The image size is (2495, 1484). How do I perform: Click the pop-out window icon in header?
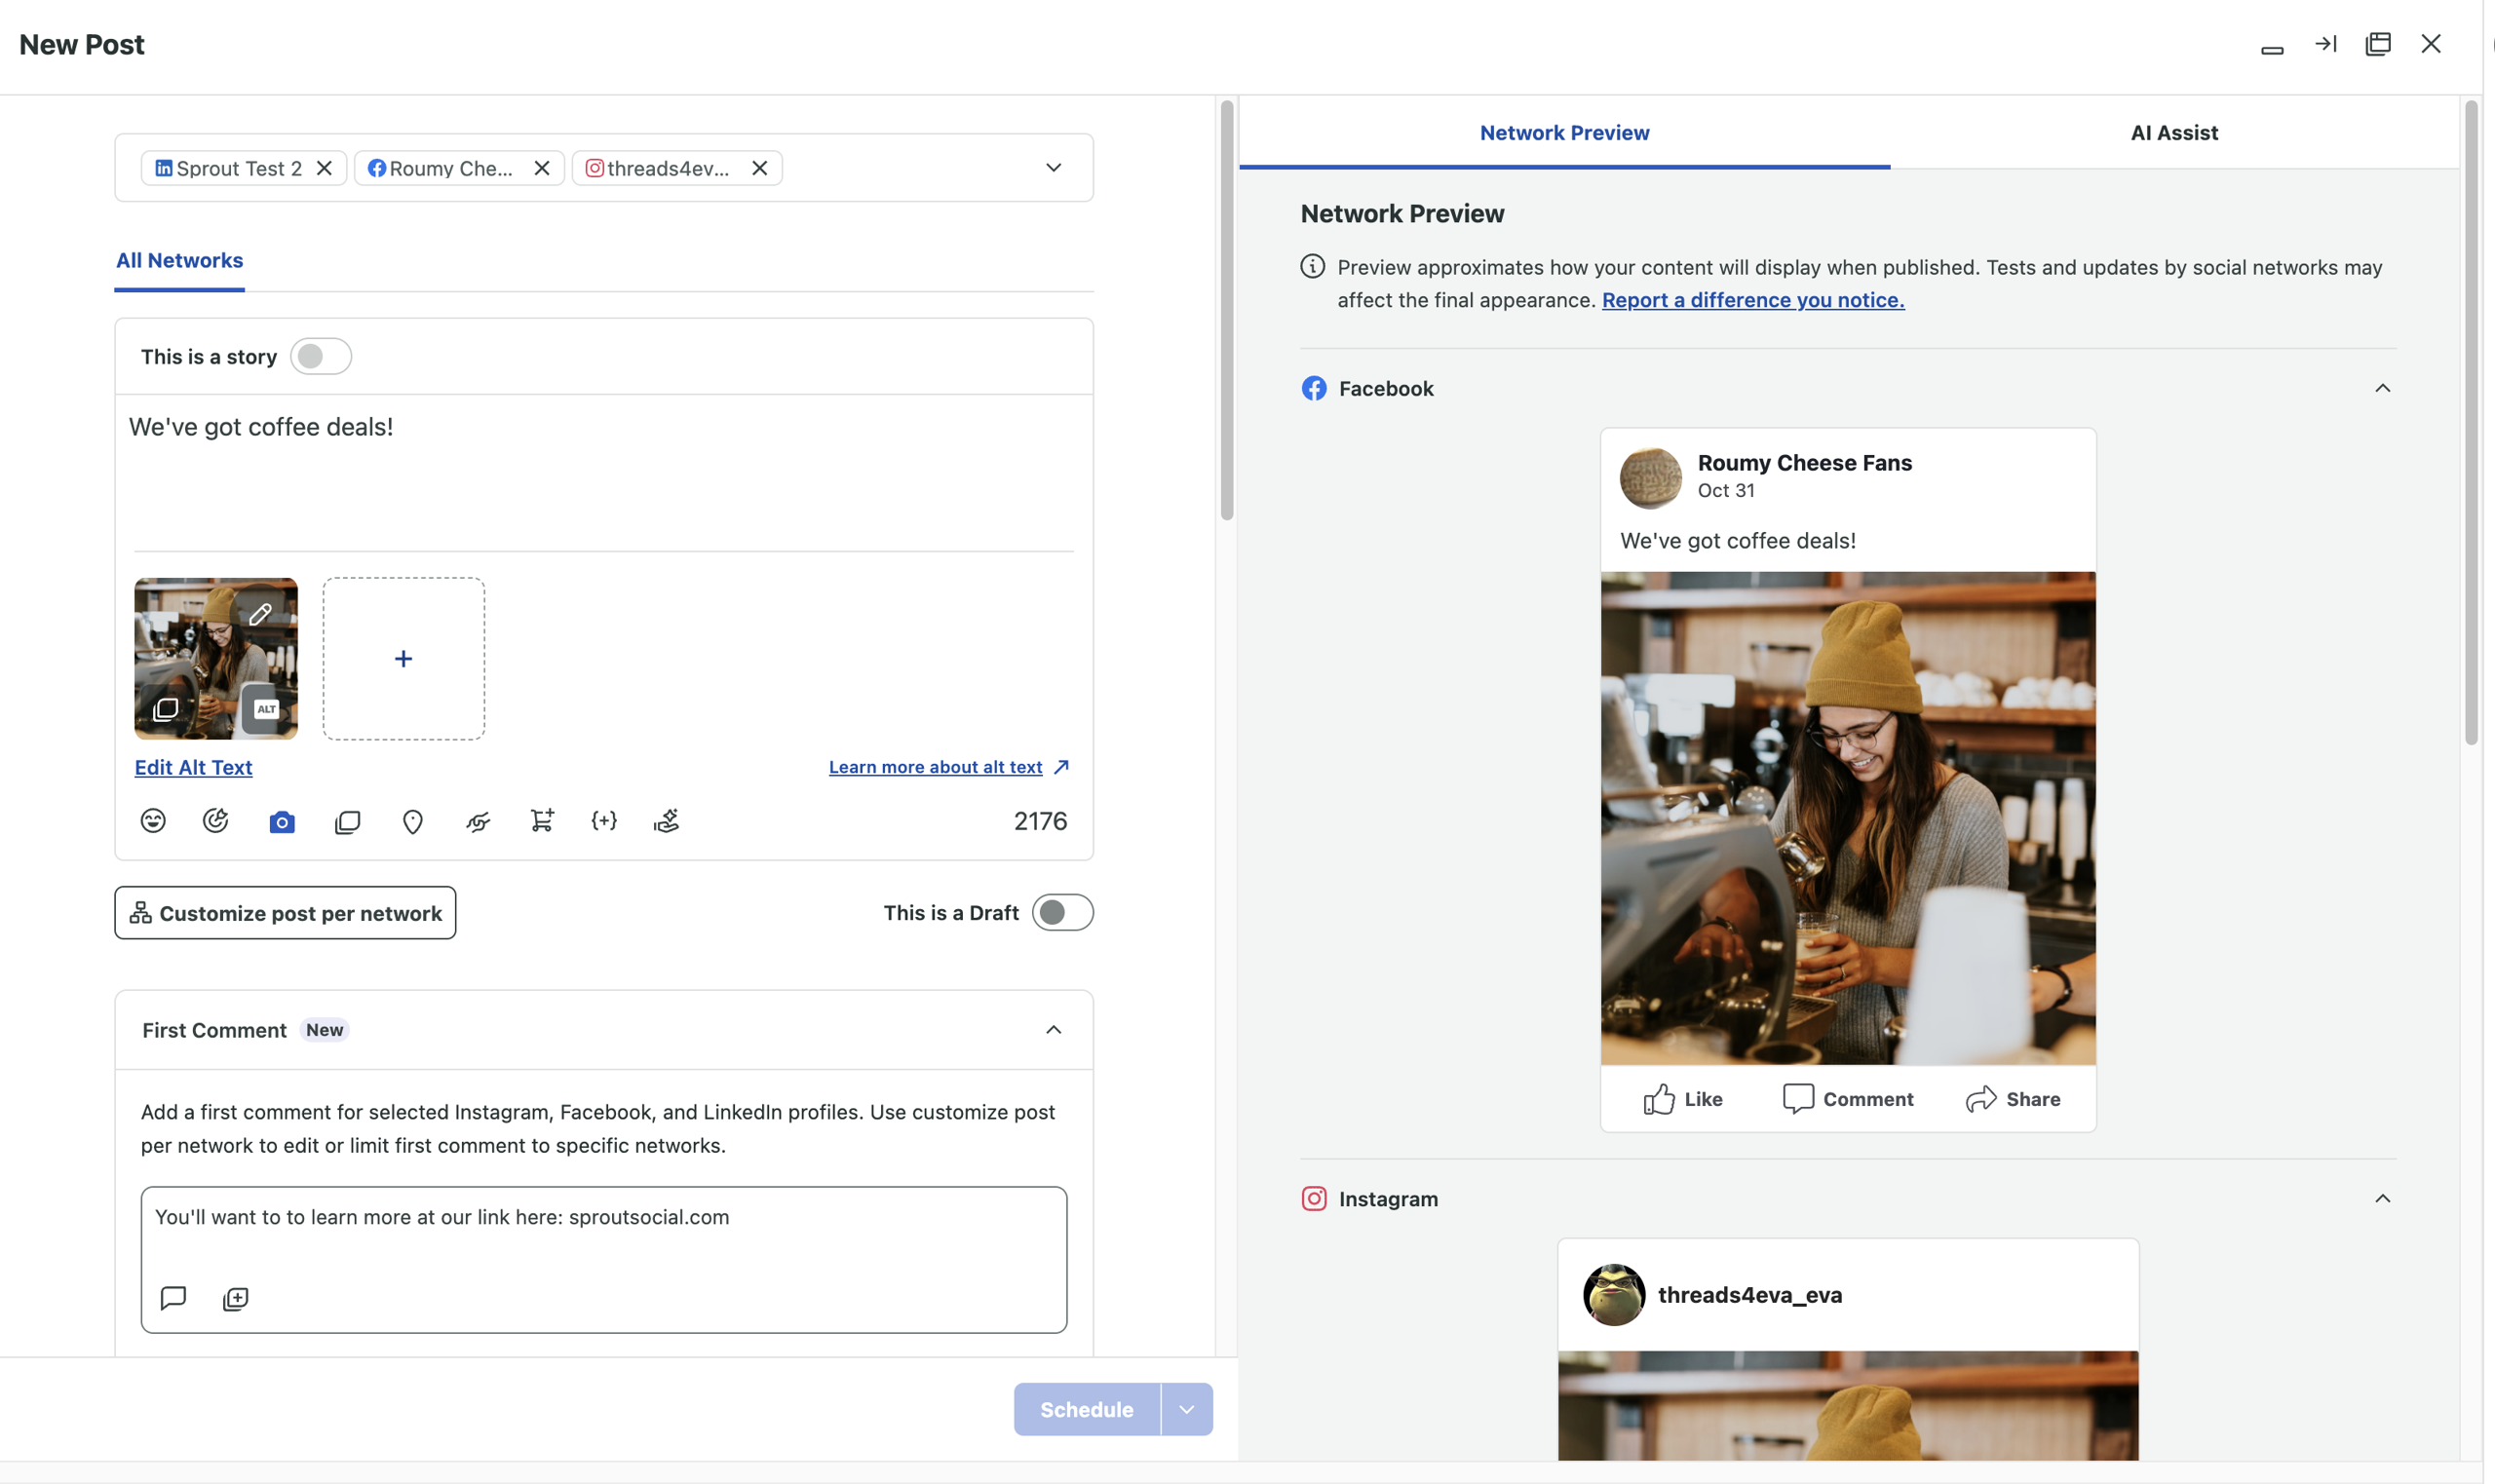point(2378,44)
